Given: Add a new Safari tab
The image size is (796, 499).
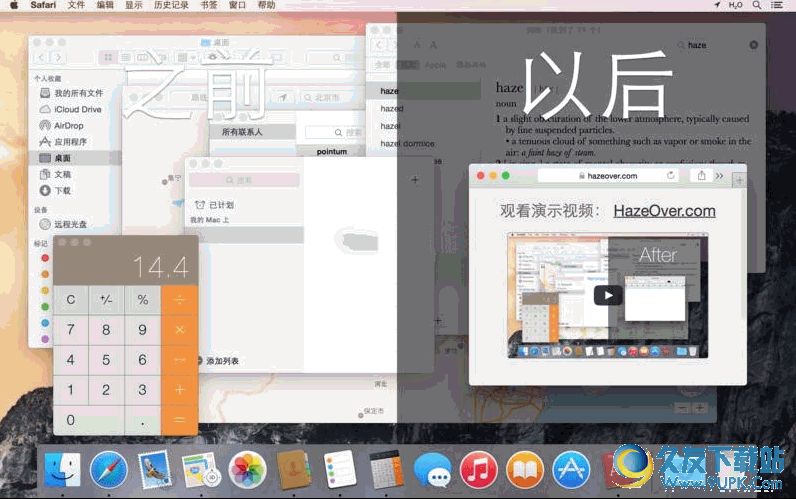Looking at the screenshot, I should pyautogui.click(x=739, y=180).
